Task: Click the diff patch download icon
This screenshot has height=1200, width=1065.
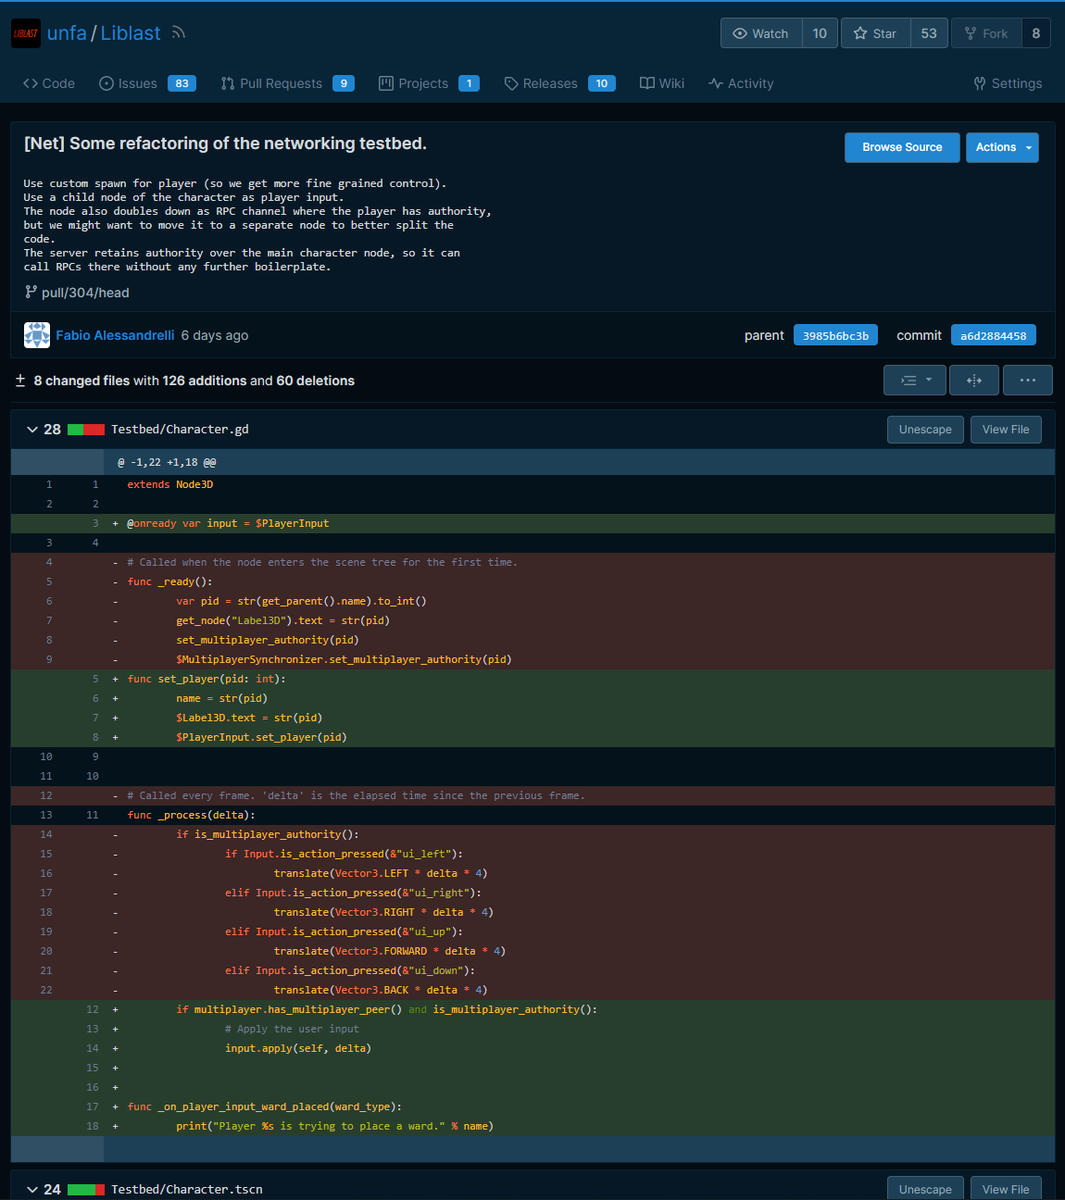Action: click(19, 380)
